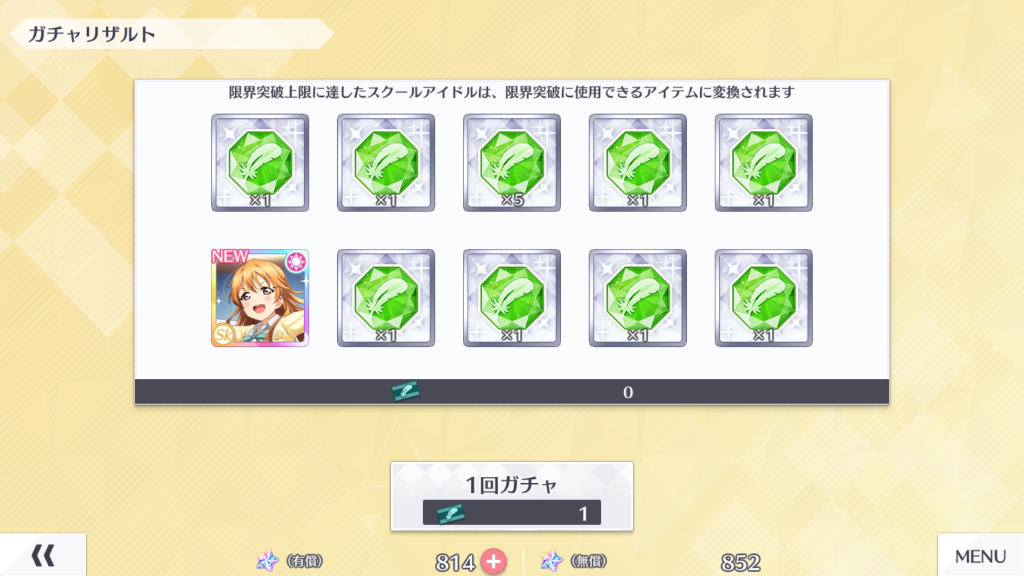Select the green gem marked ×5
The height and width of the screenshot is (576, 1024).
click(512, 163)
